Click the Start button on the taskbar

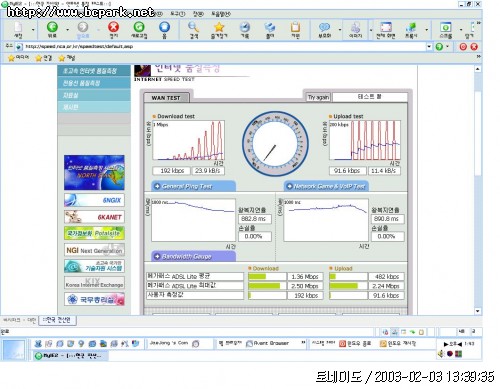(x=13, y=349)
